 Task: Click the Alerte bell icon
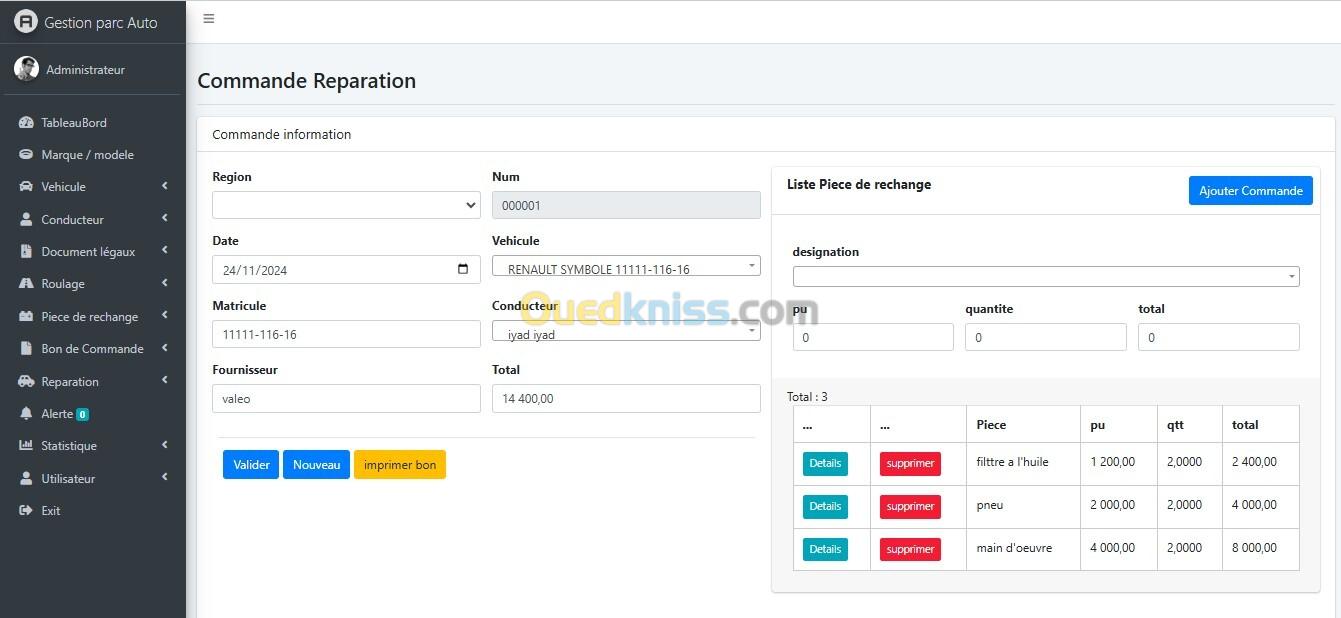tap(26, 414)
